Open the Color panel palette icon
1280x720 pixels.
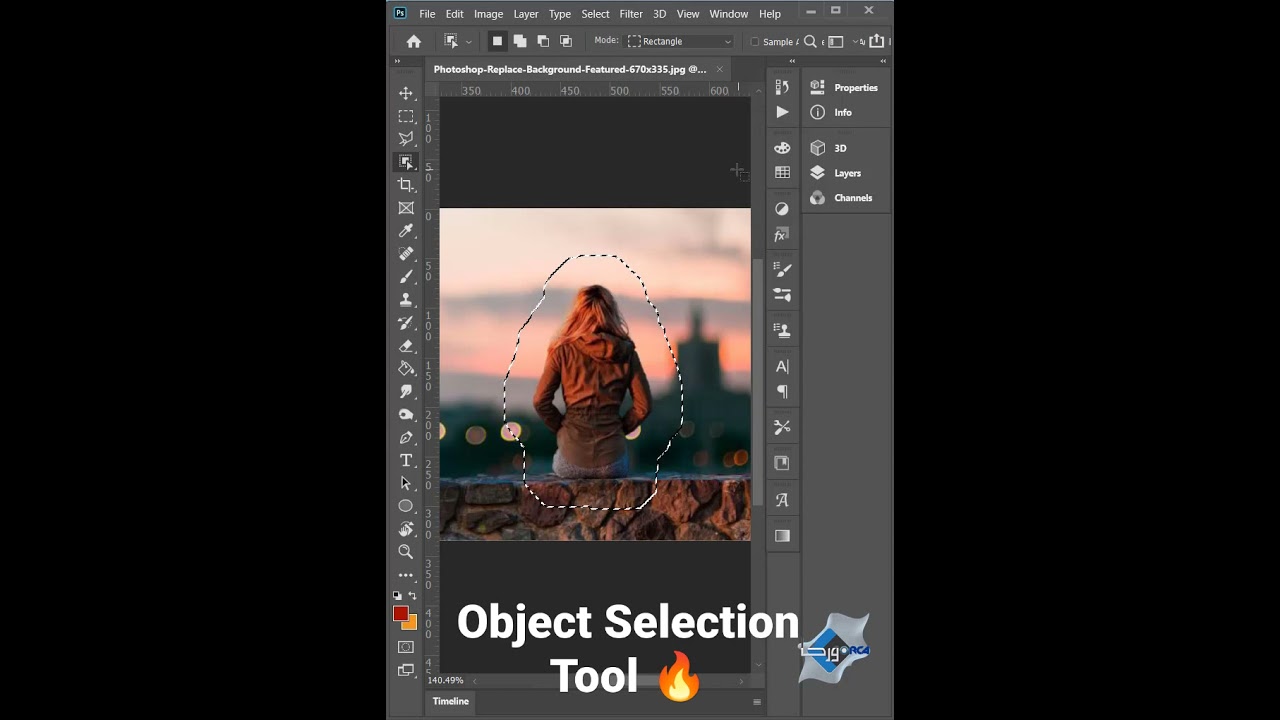pos(782,148)
